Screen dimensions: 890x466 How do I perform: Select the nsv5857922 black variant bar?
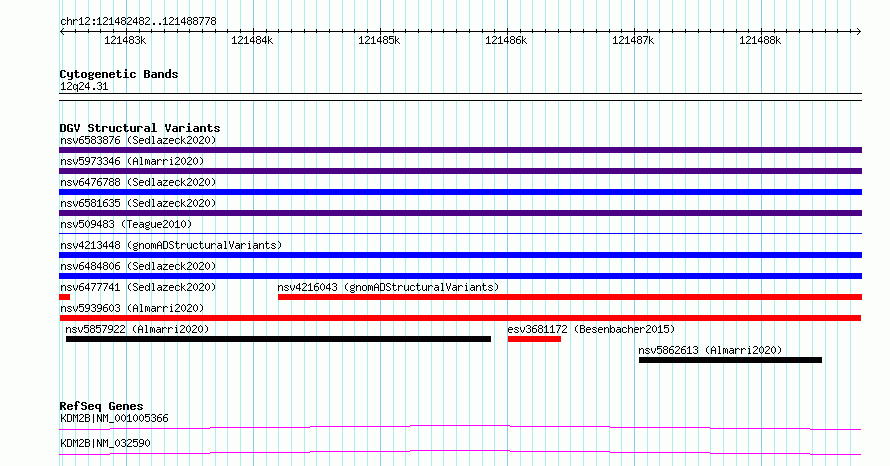tap(278, 339)
